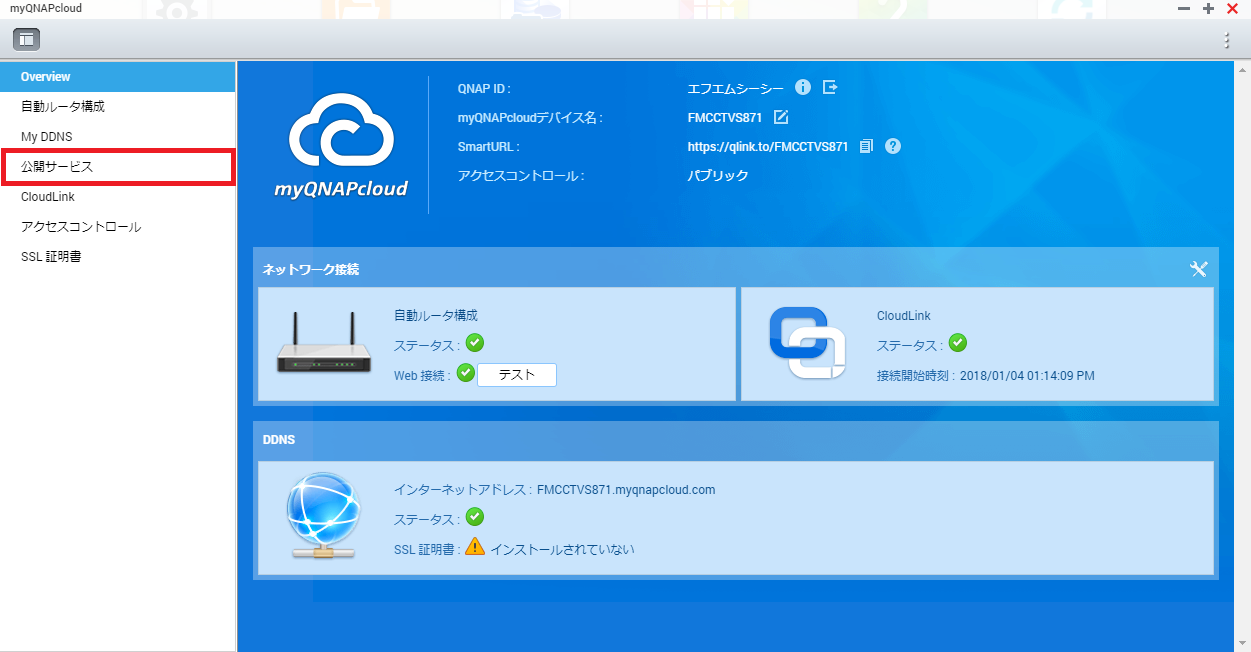Minimize the myQNAPcloud window

tap(1185, 8)
